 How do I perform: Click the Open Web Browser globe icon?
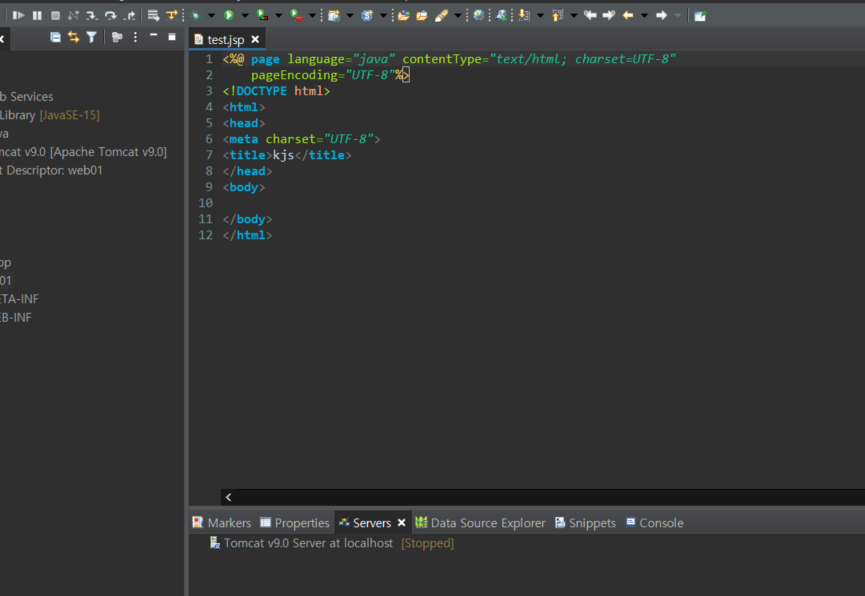[479, 15]
